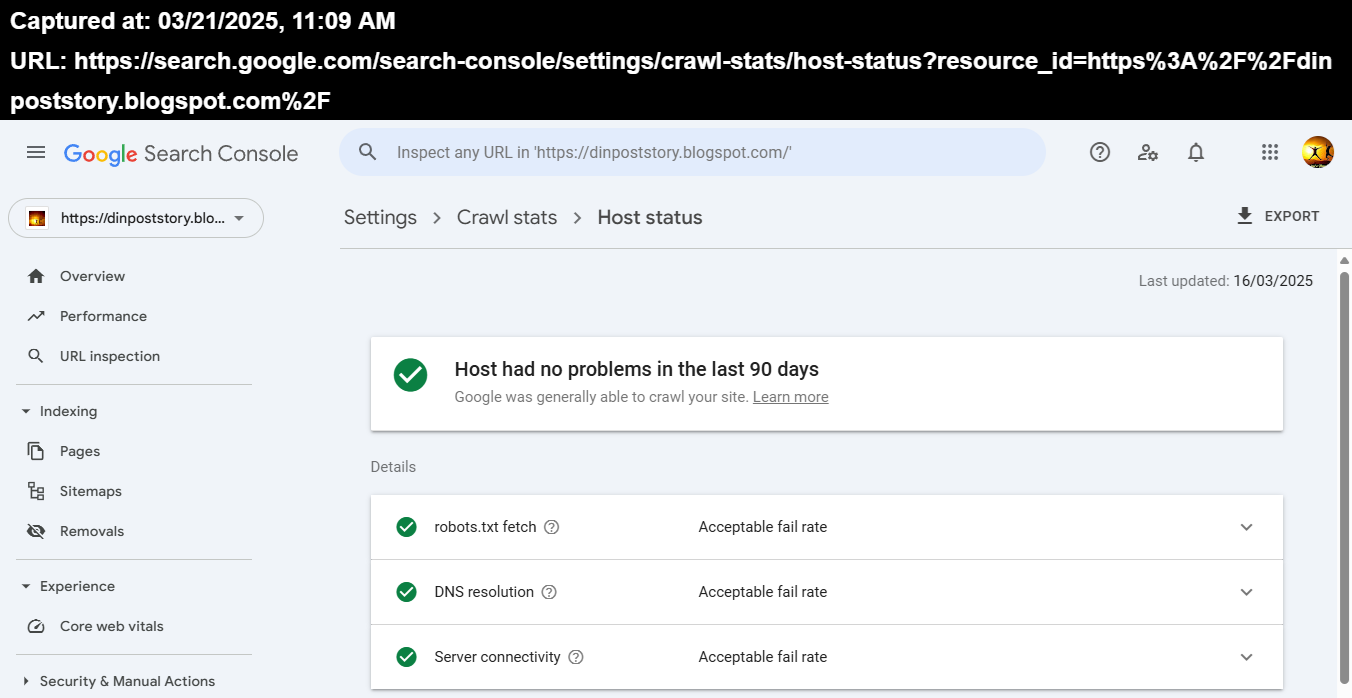The image size is (1352, 698).
Task: Click Acceptable fail rate for Server connectivity
Action: (763, 657)
